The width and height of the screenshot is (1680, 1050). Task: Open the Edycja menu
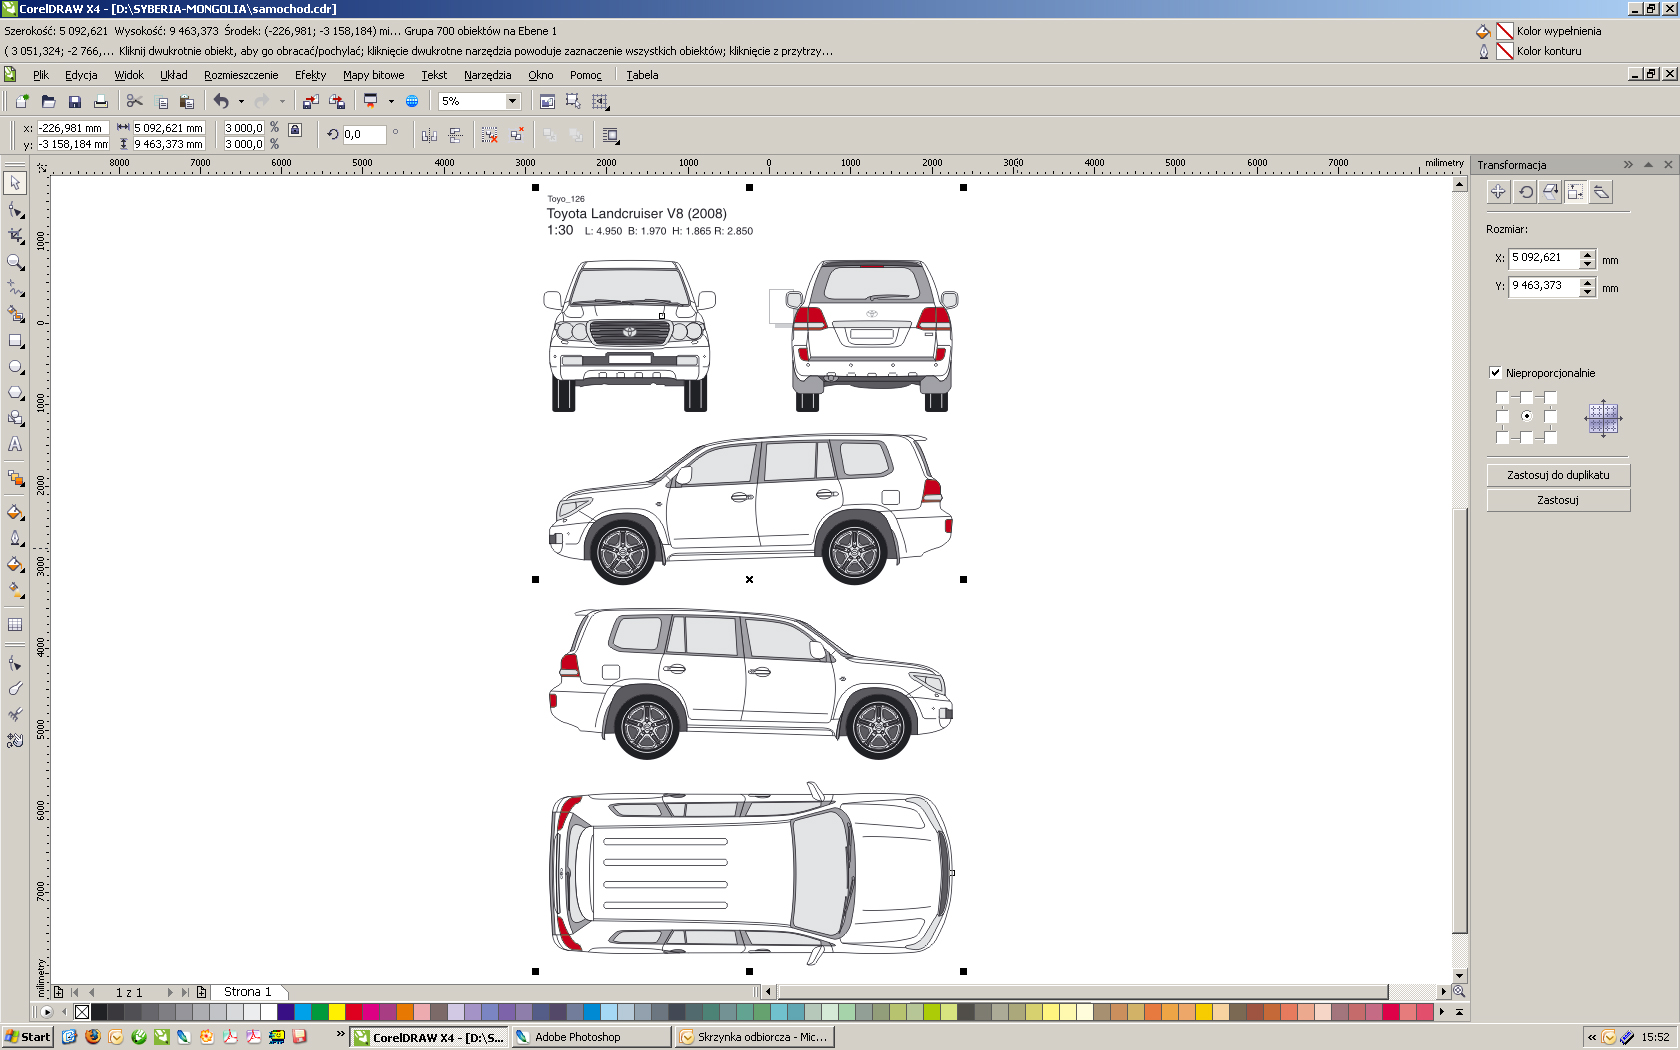[x=81, y=75]
